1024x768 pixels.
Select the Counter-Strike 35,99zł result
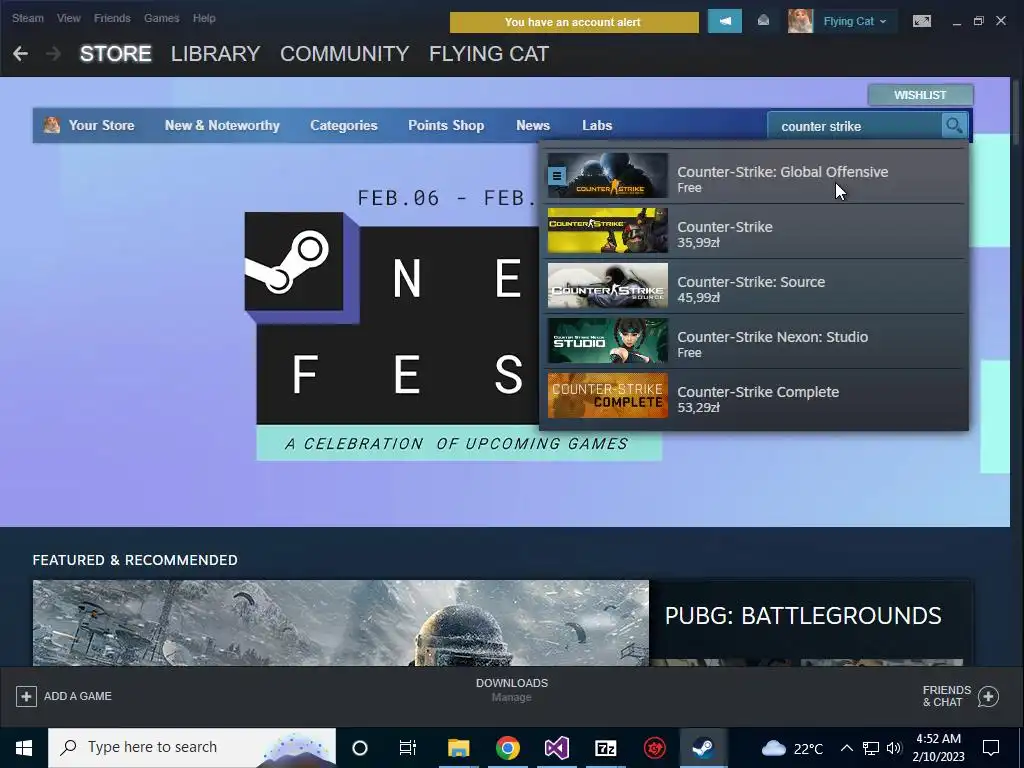click(x=755, y=231)
